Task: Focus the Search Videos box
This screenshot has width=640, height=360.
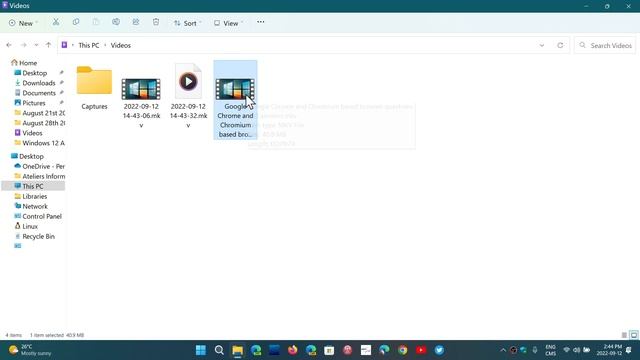Action: pyautogui.click(x=605, y=45)
